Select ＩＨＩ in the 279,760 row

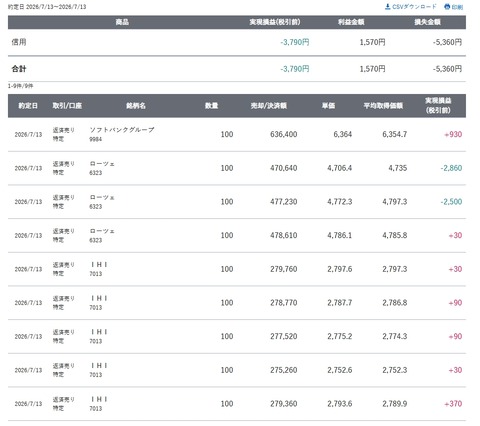click(x=99, y=265)
